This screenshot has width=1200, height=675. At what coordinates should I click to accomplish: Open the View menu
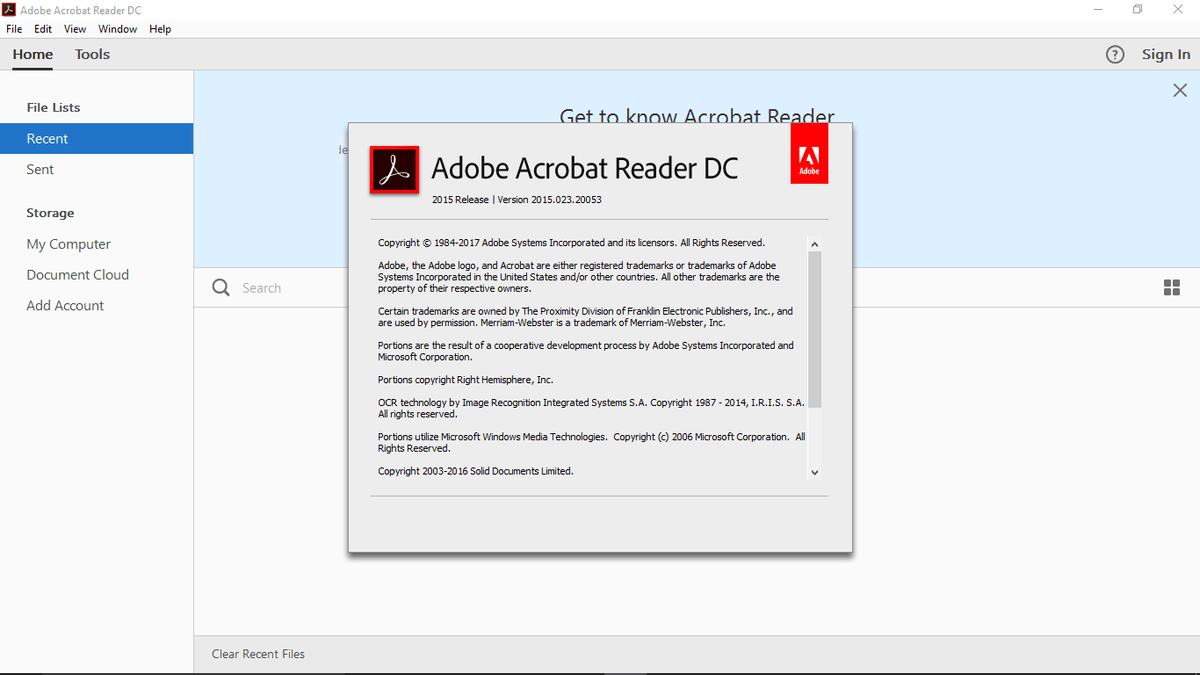point(75,29)
